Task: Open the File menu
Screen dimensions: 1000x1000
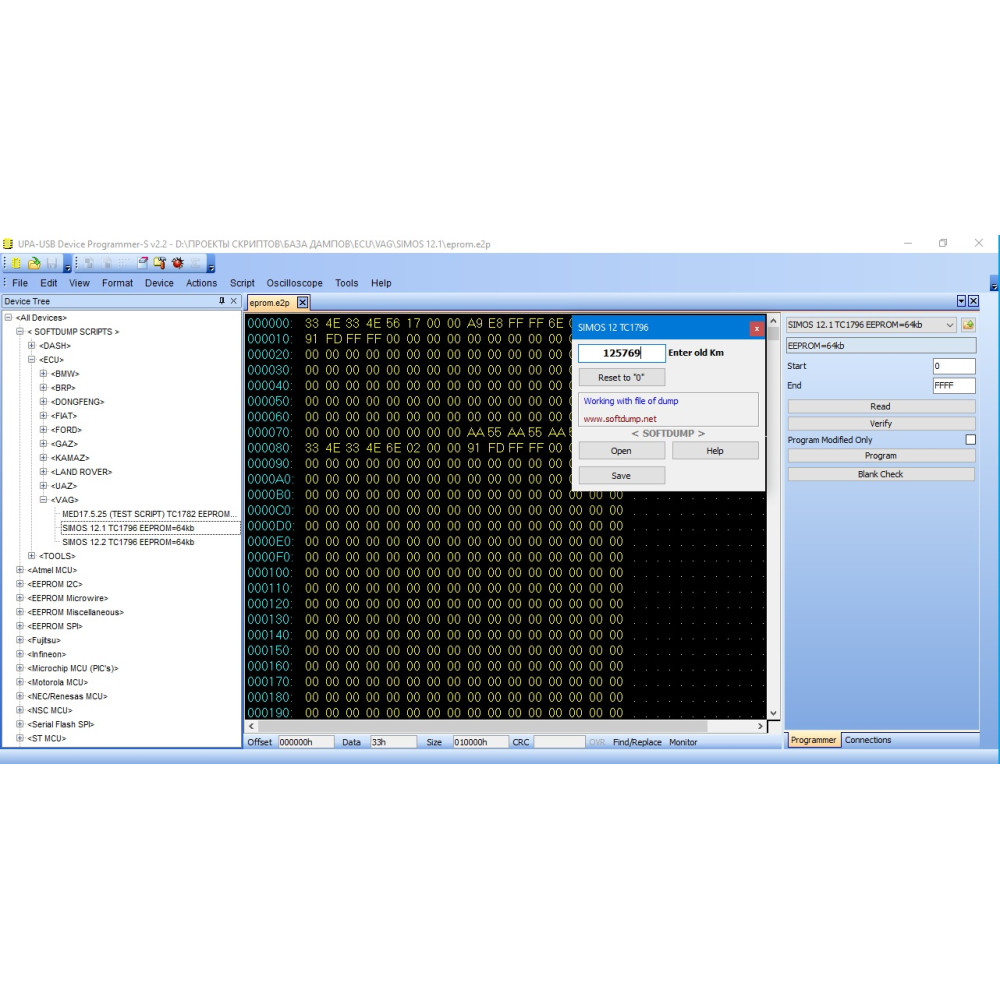Action: (20, 283)
